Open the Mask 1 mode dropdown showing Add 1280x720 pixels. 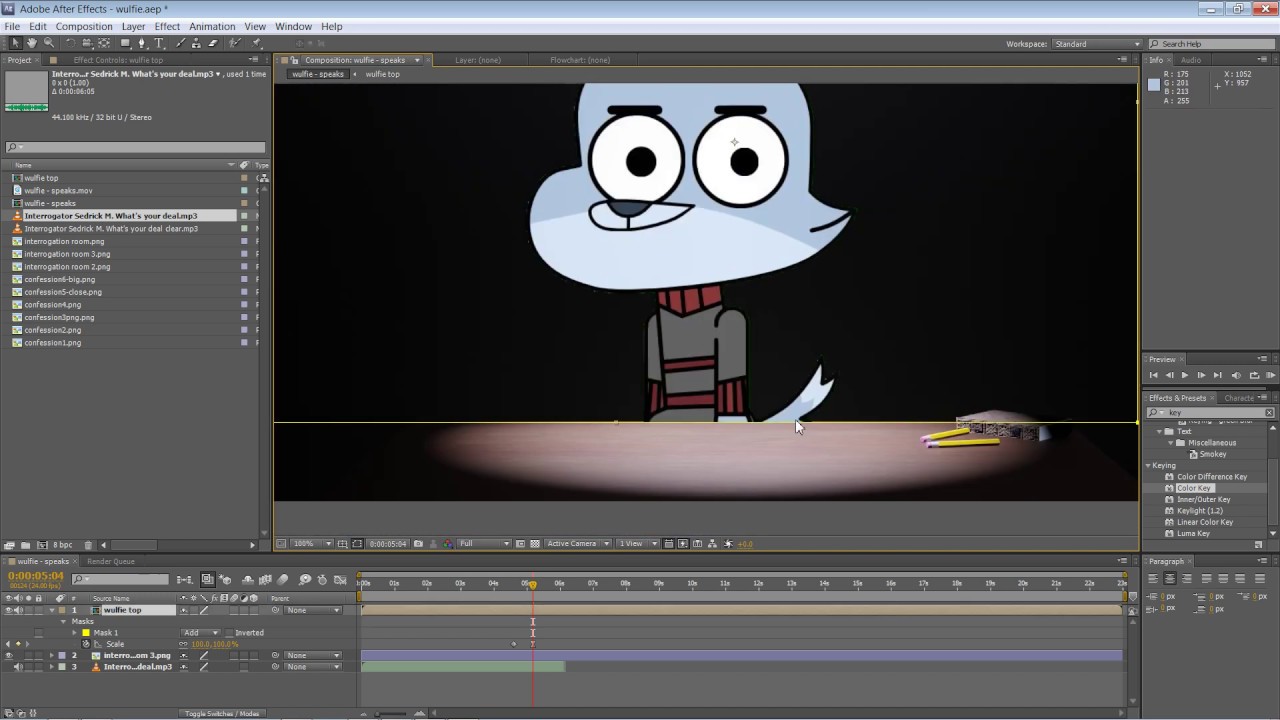click(x=203, y=633)
